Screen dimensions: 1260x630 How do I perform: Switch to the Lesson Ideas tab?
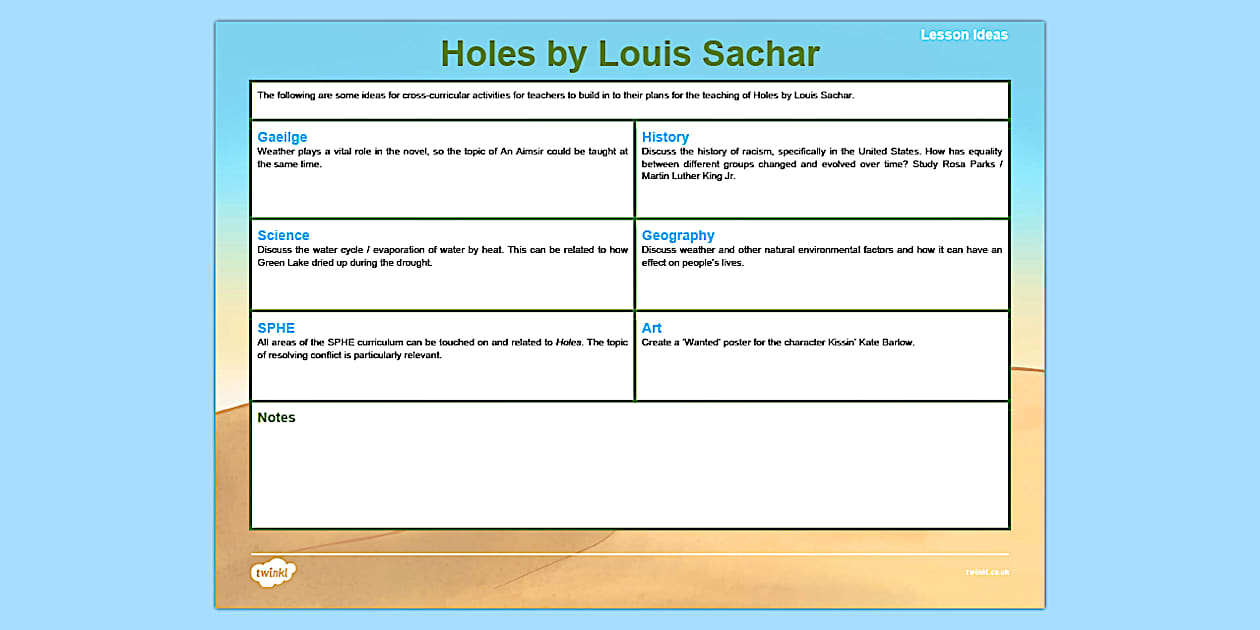coord(963,34)
